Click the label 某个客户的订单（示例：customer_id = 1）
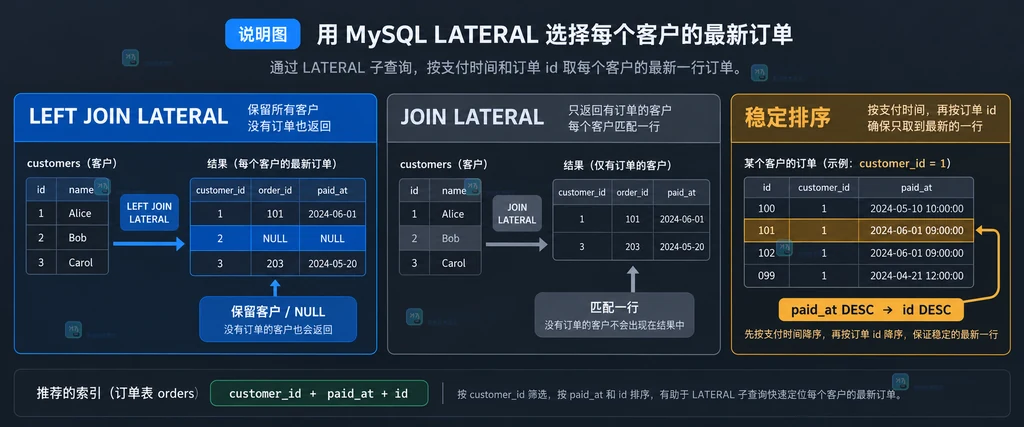This screenshot has width=1024, height=427. 846,163
